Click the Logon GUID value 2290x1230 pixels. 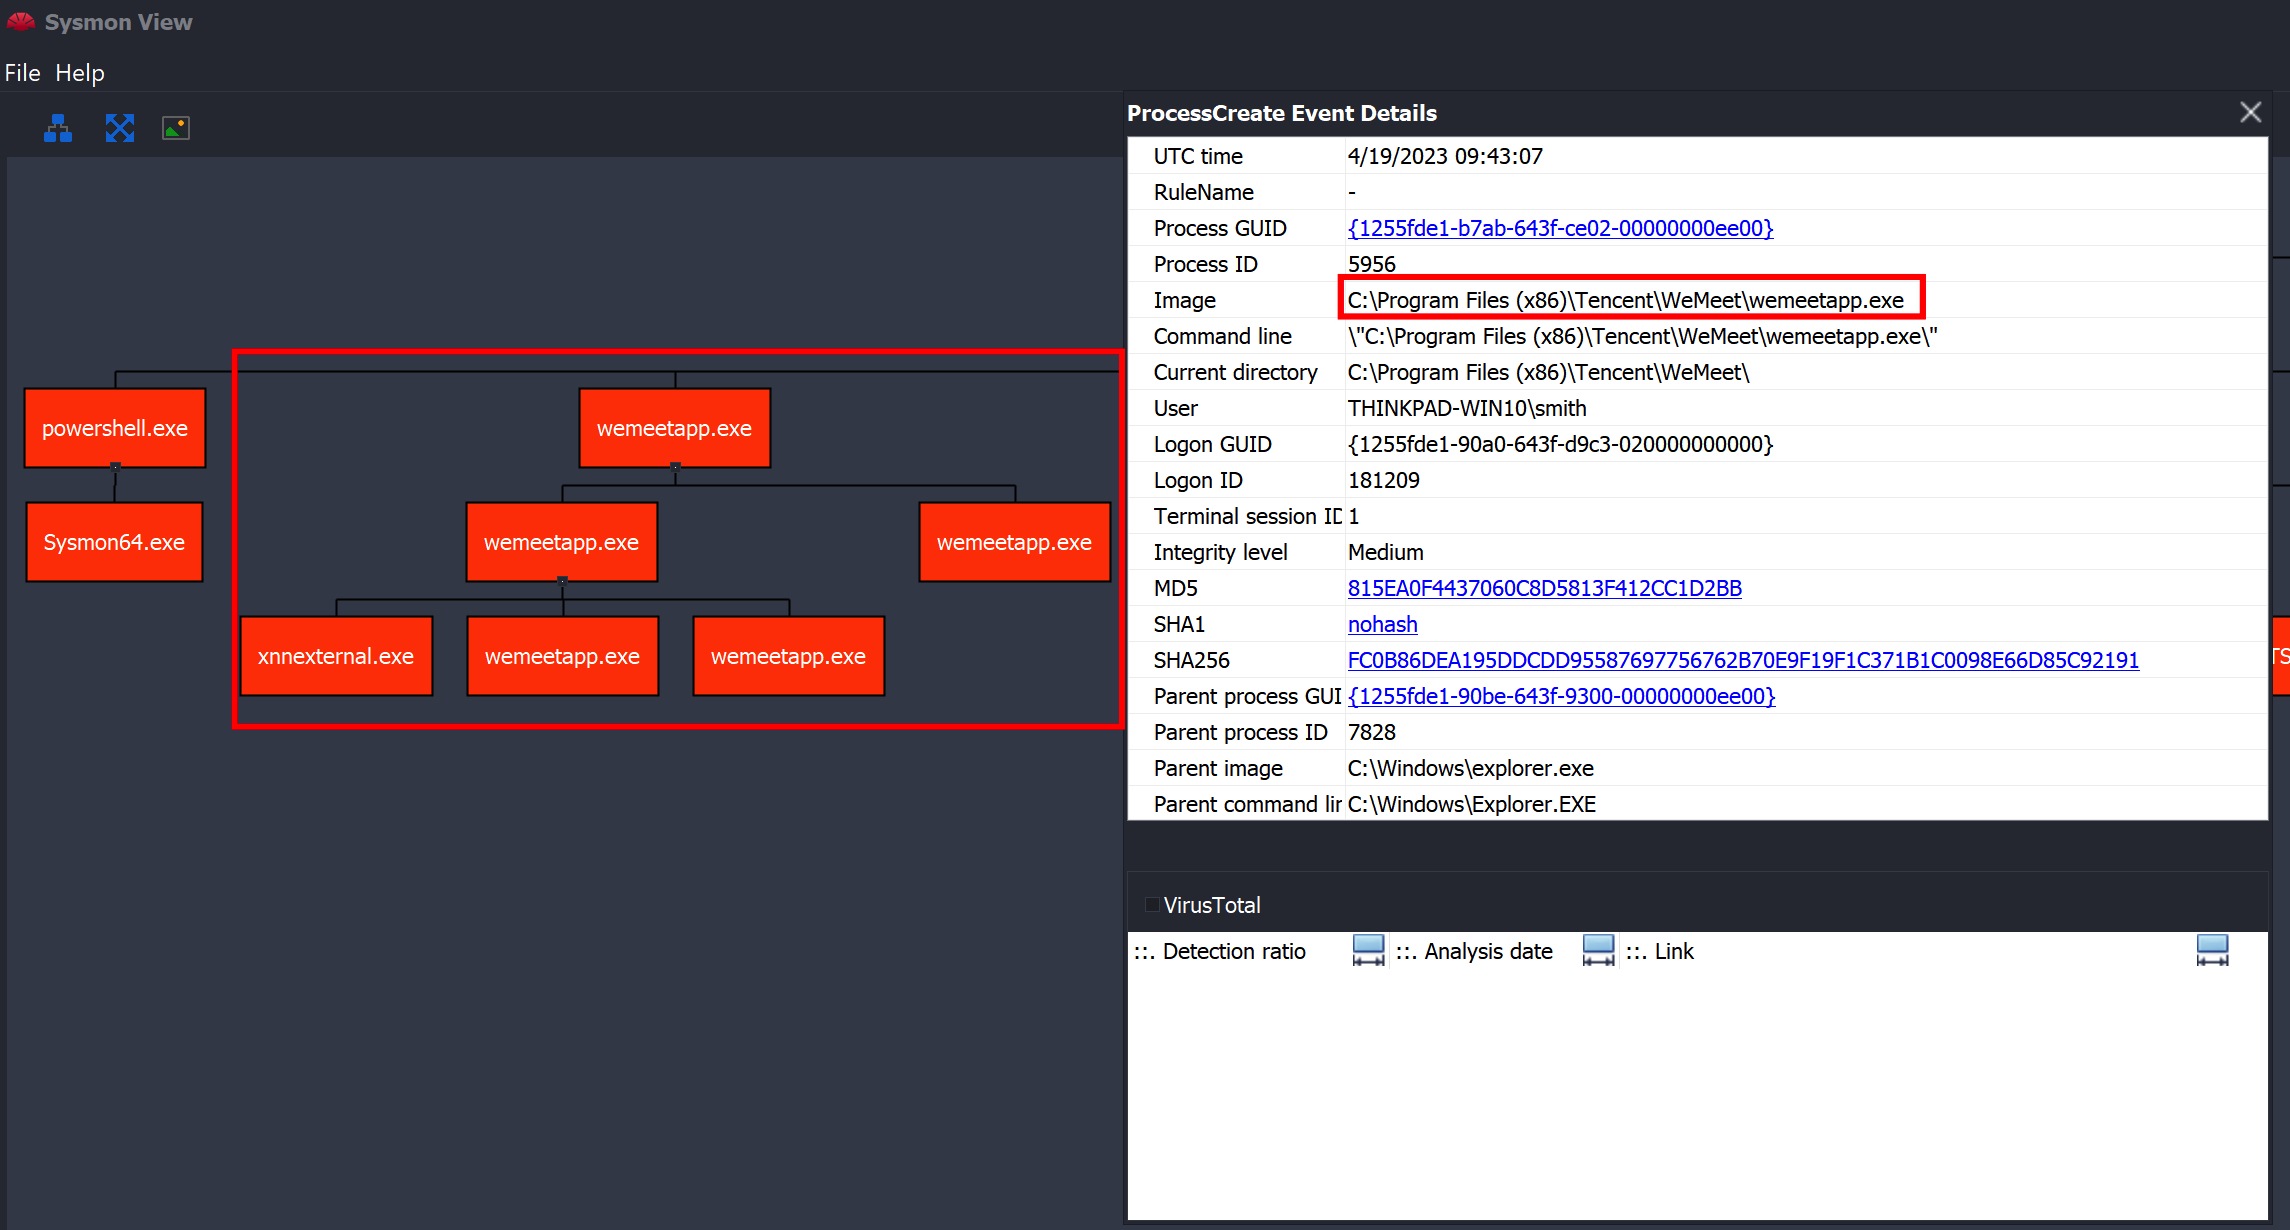coord(1560,444)
